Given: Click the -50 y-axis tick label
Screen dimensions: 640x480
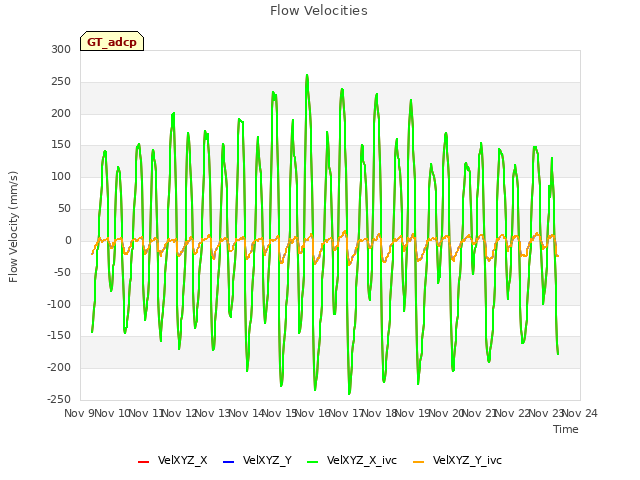Looking at the screenshot, I should point(62,272).
